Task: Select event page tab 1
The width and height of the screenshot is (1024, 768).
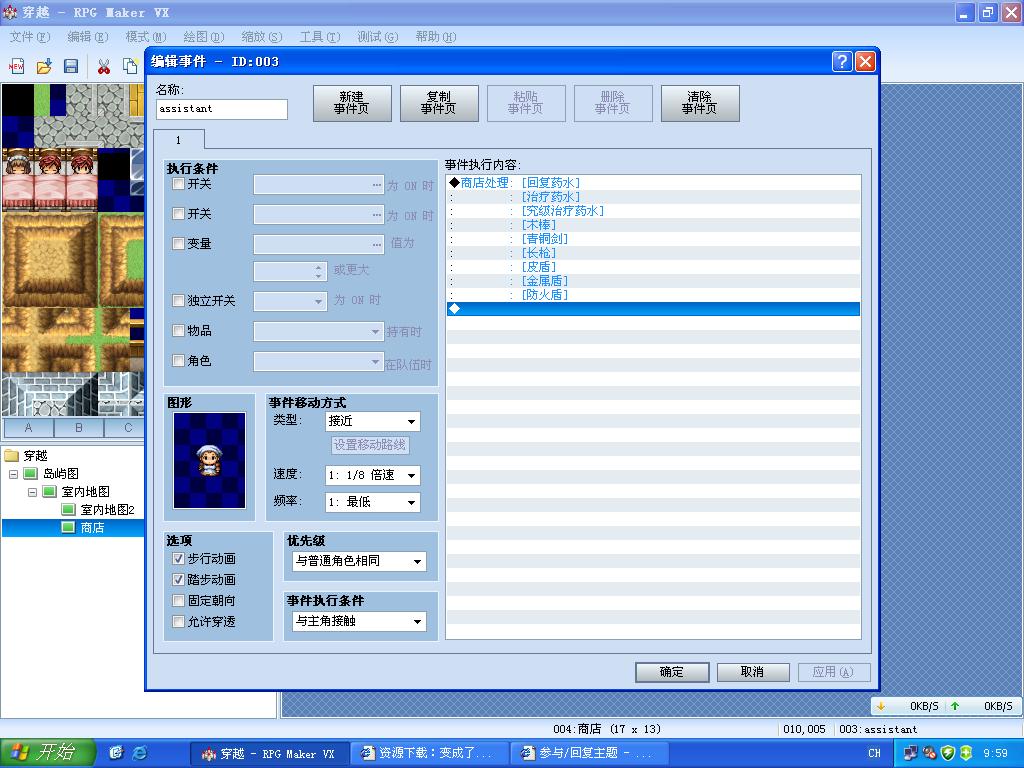Action: 178,140
